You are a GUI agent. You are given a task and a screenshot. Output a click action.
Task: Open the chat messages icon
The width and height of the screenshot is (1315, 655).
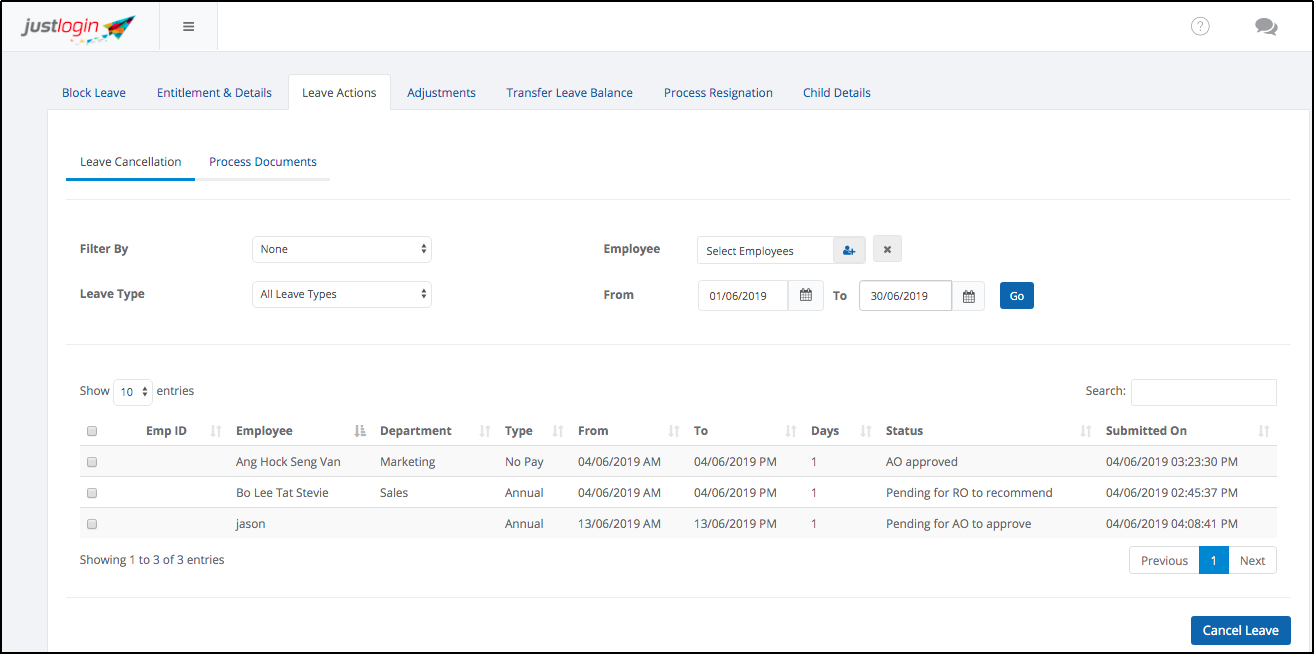(1266, 27)
